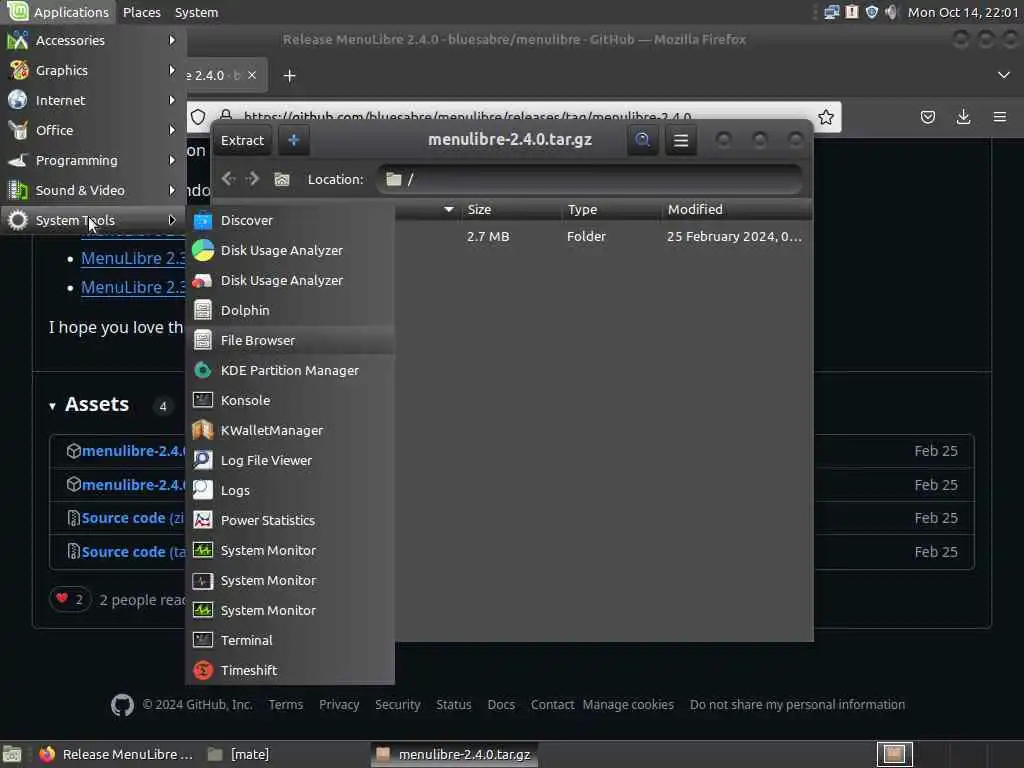
Task: Expand the Internet submenu
Action: (x=93, y=101)
